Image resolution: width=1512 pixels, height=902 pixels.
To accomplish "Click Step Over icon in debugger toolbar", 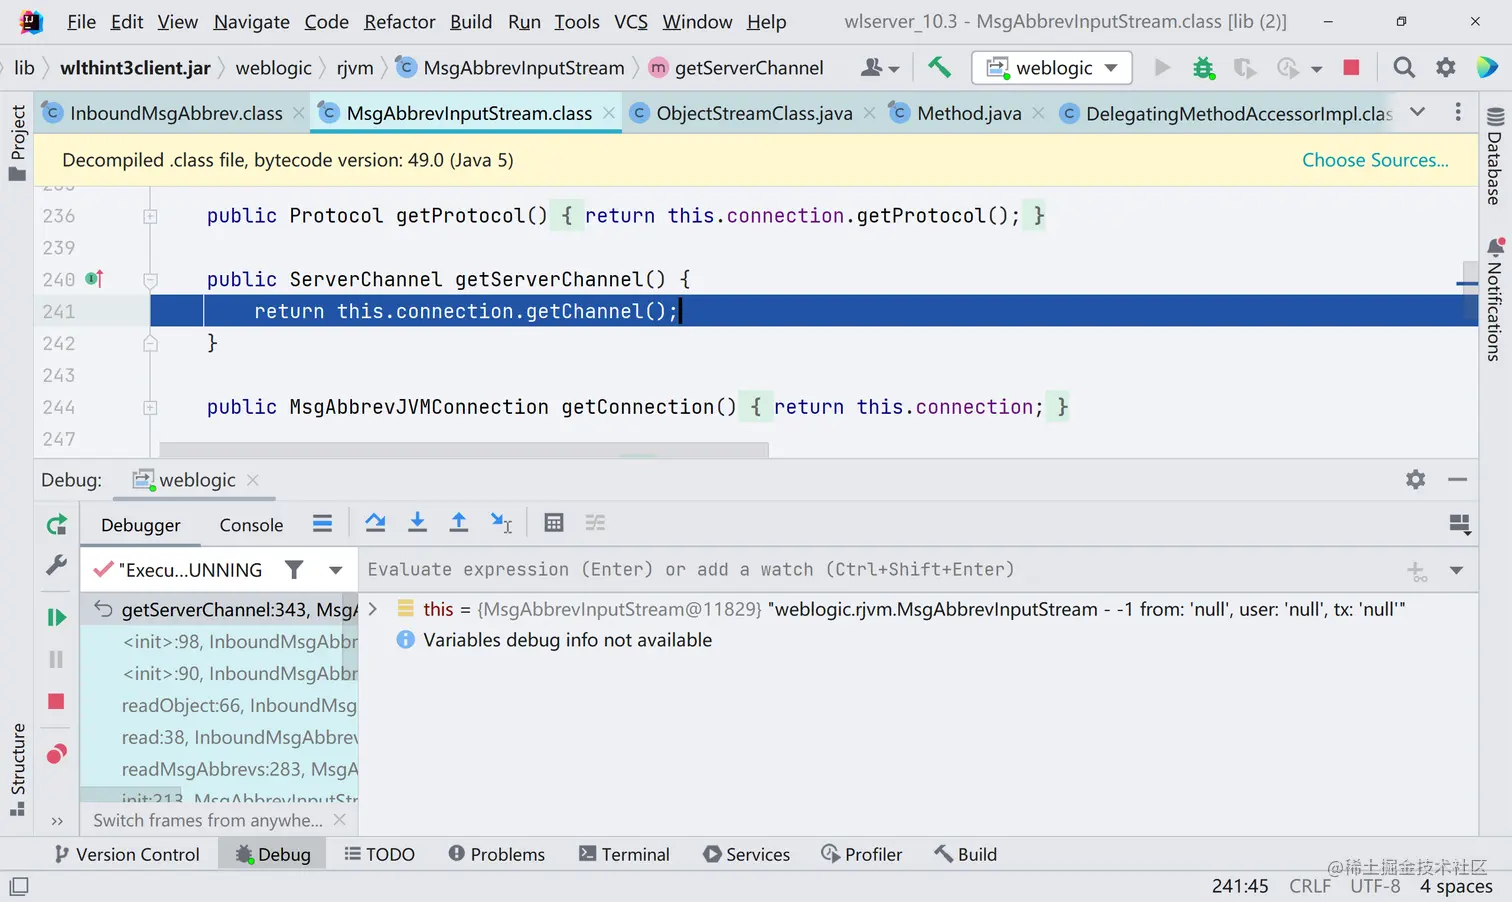I will point(375,522).
